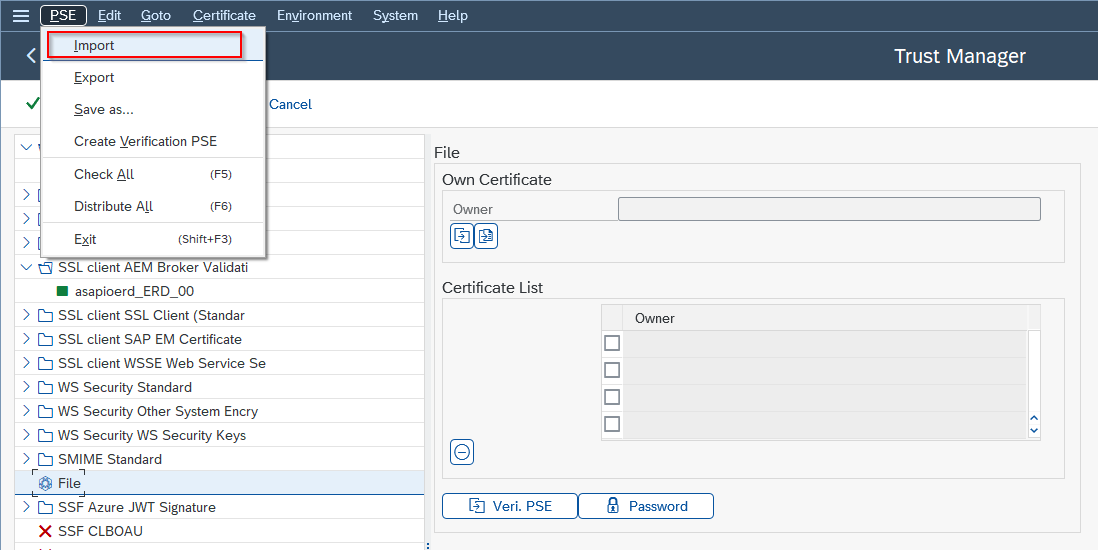This screenshot has height=550, width=1098.
Task: Select the WS Security Standard row text
Action: tap(125, 387)
